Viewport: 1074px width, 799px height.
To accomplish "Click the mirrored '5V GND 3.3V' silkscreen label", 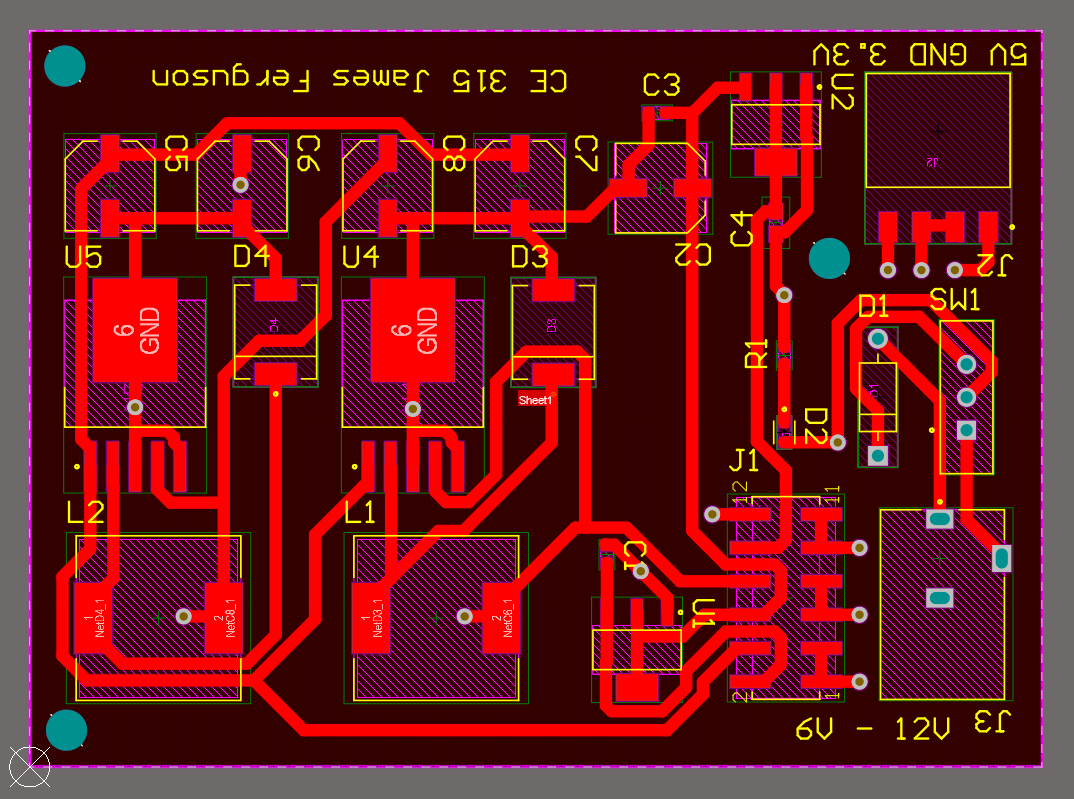I will click(x=920, y=54).
